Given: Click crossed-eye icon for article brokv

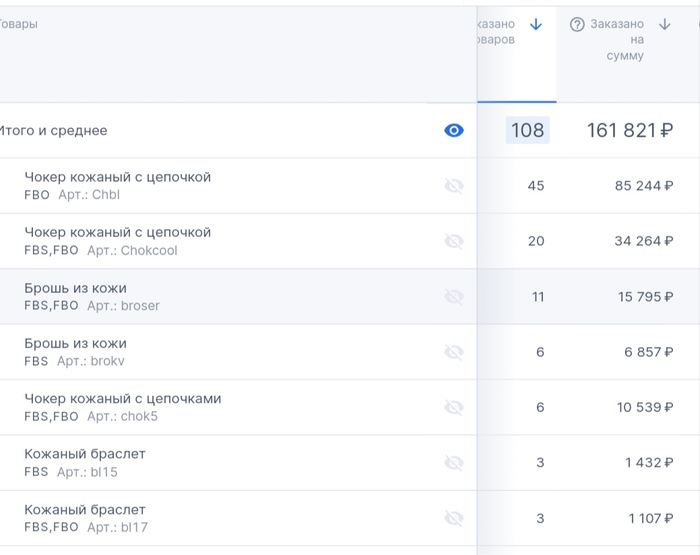Looking at the screenshot, I should click(454, 352).
